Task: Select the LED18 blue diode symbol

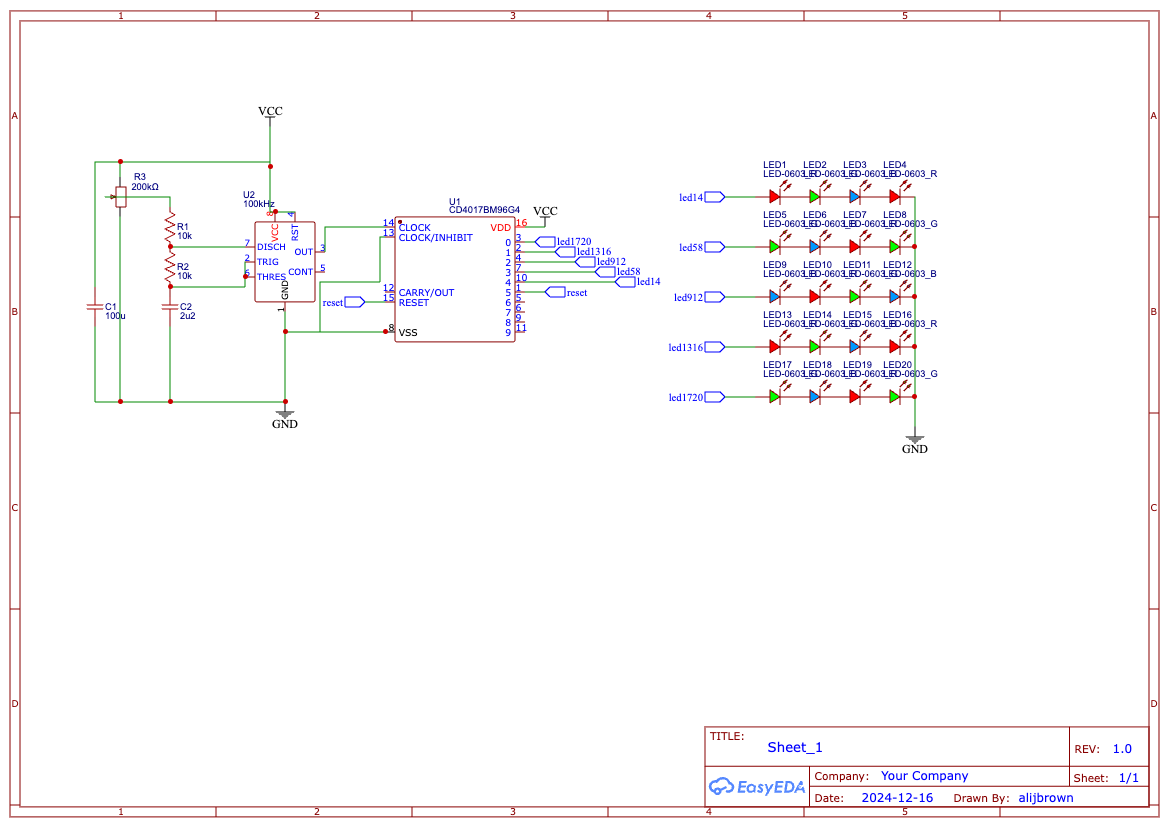Action: pos(815,397)
